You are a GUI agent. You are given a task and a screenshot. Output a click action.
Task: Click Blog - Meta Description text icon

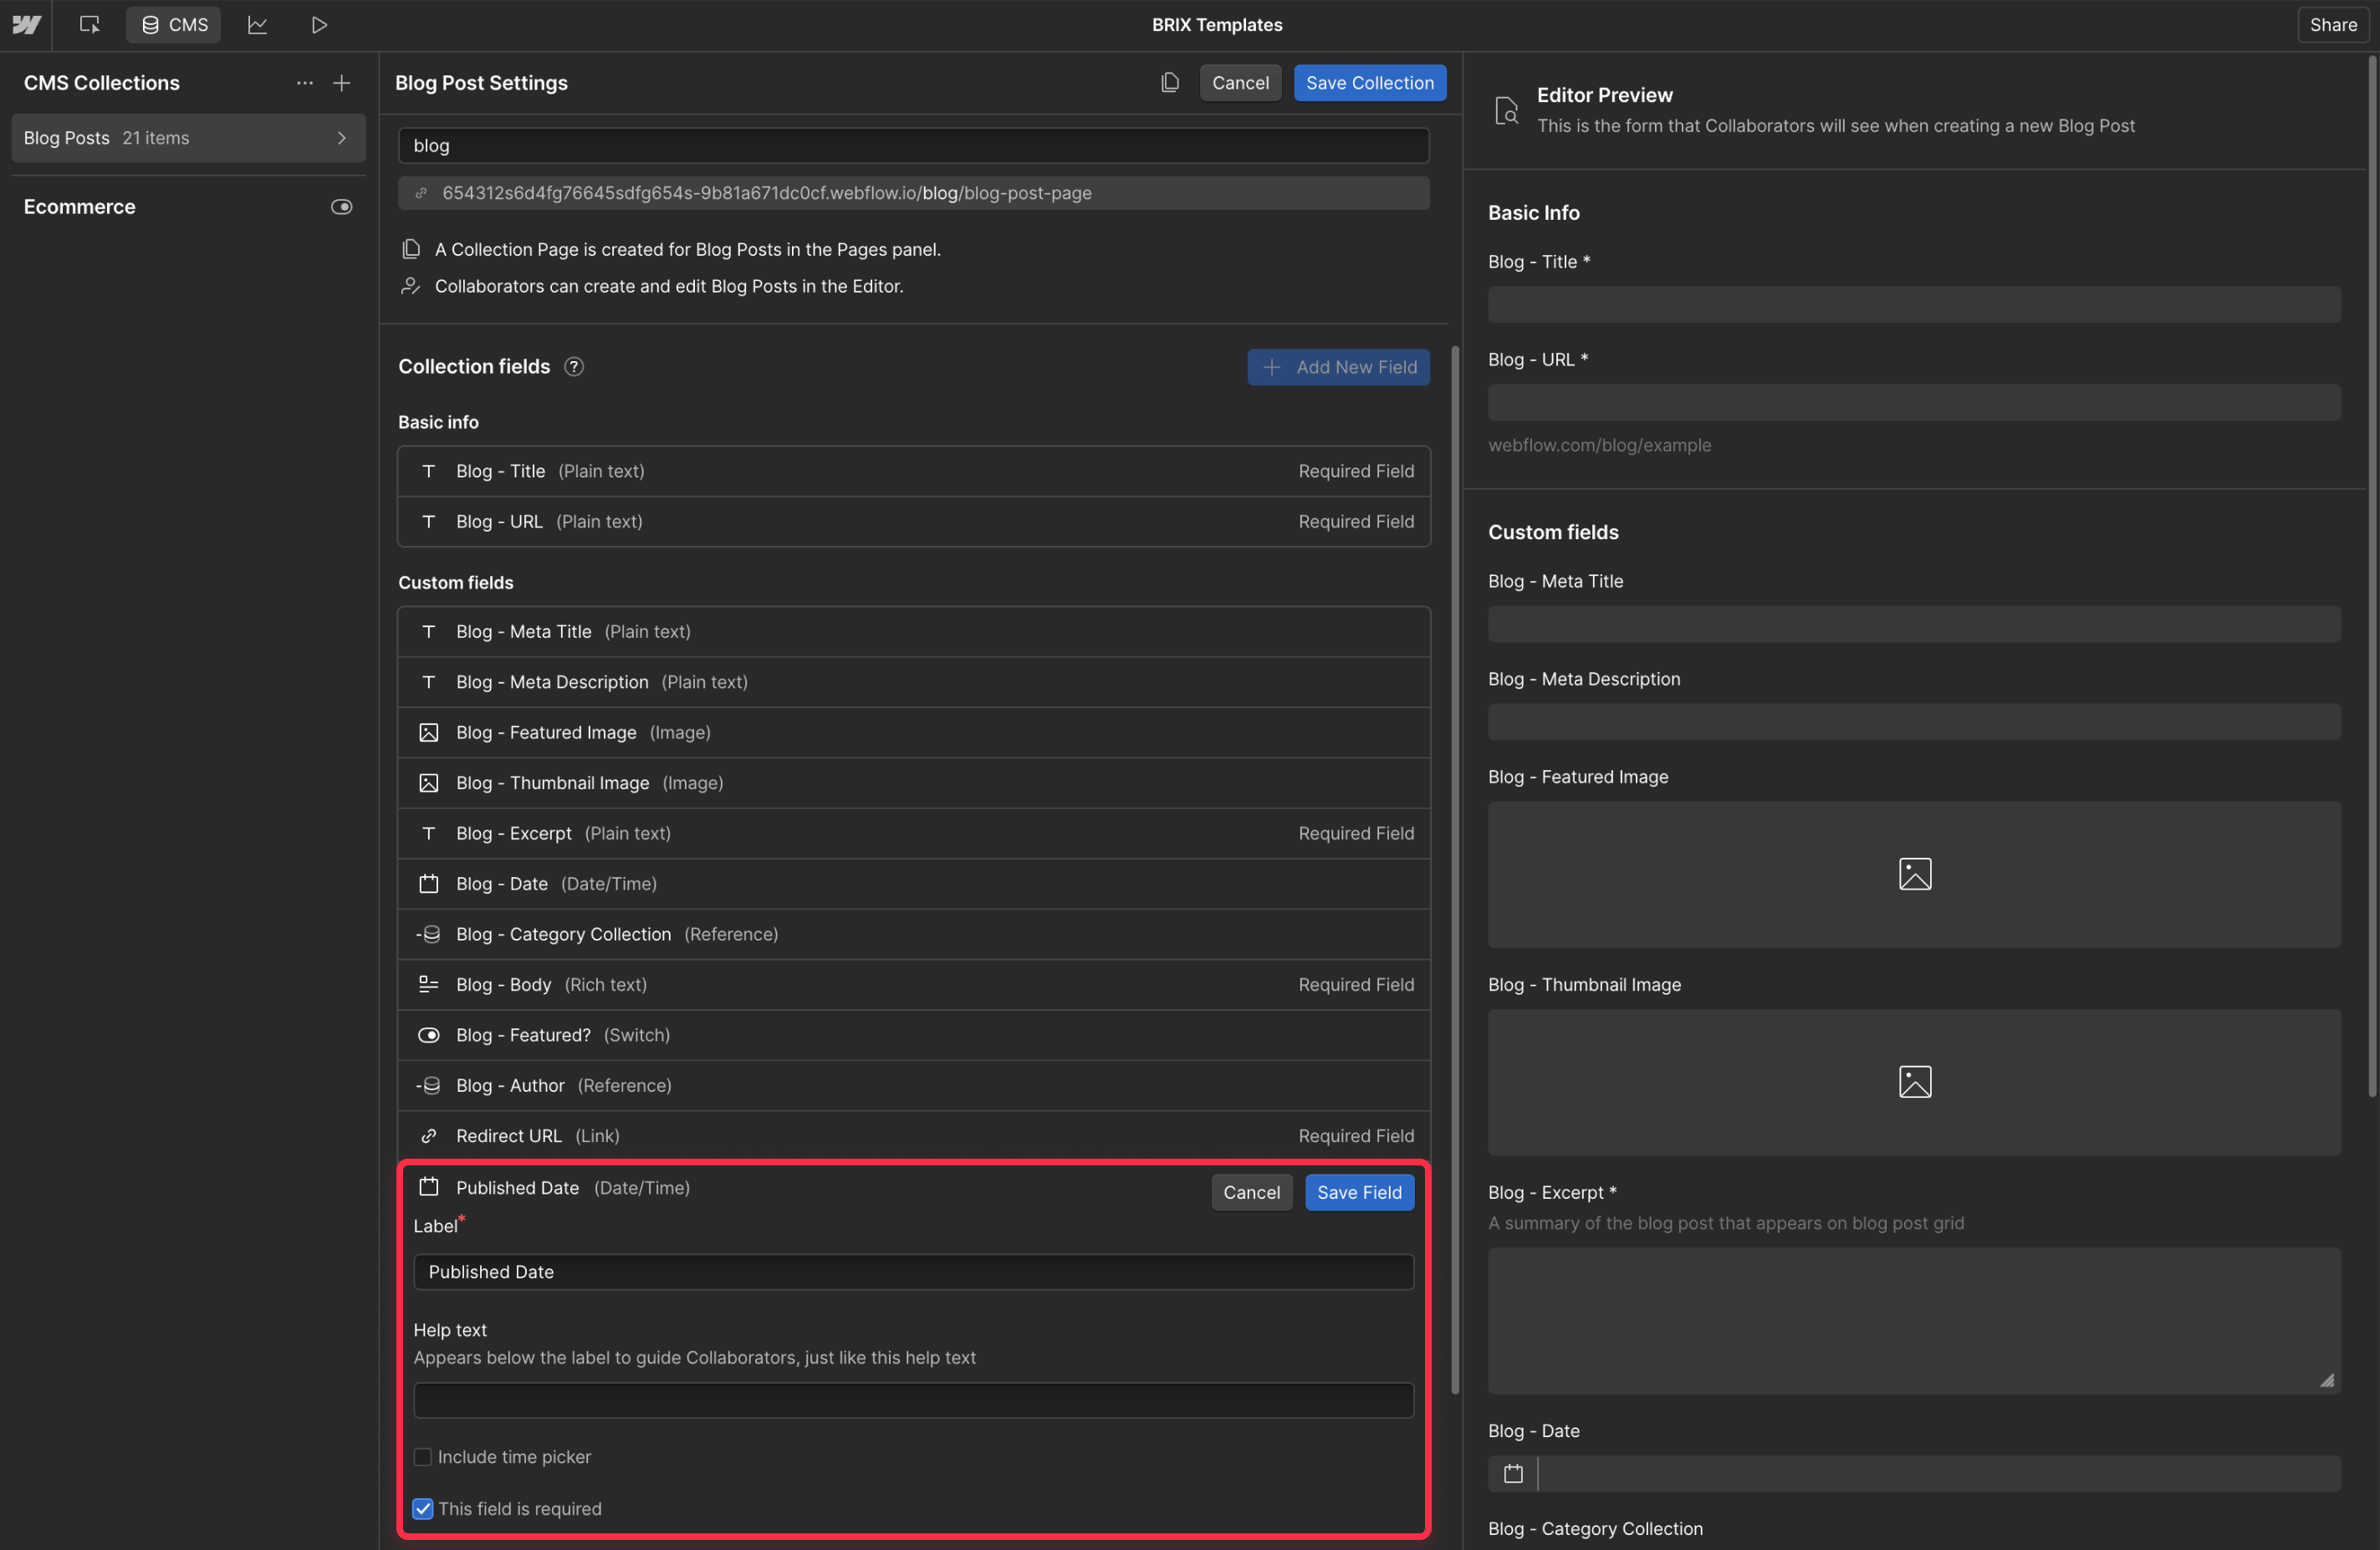tap(429, 682)
